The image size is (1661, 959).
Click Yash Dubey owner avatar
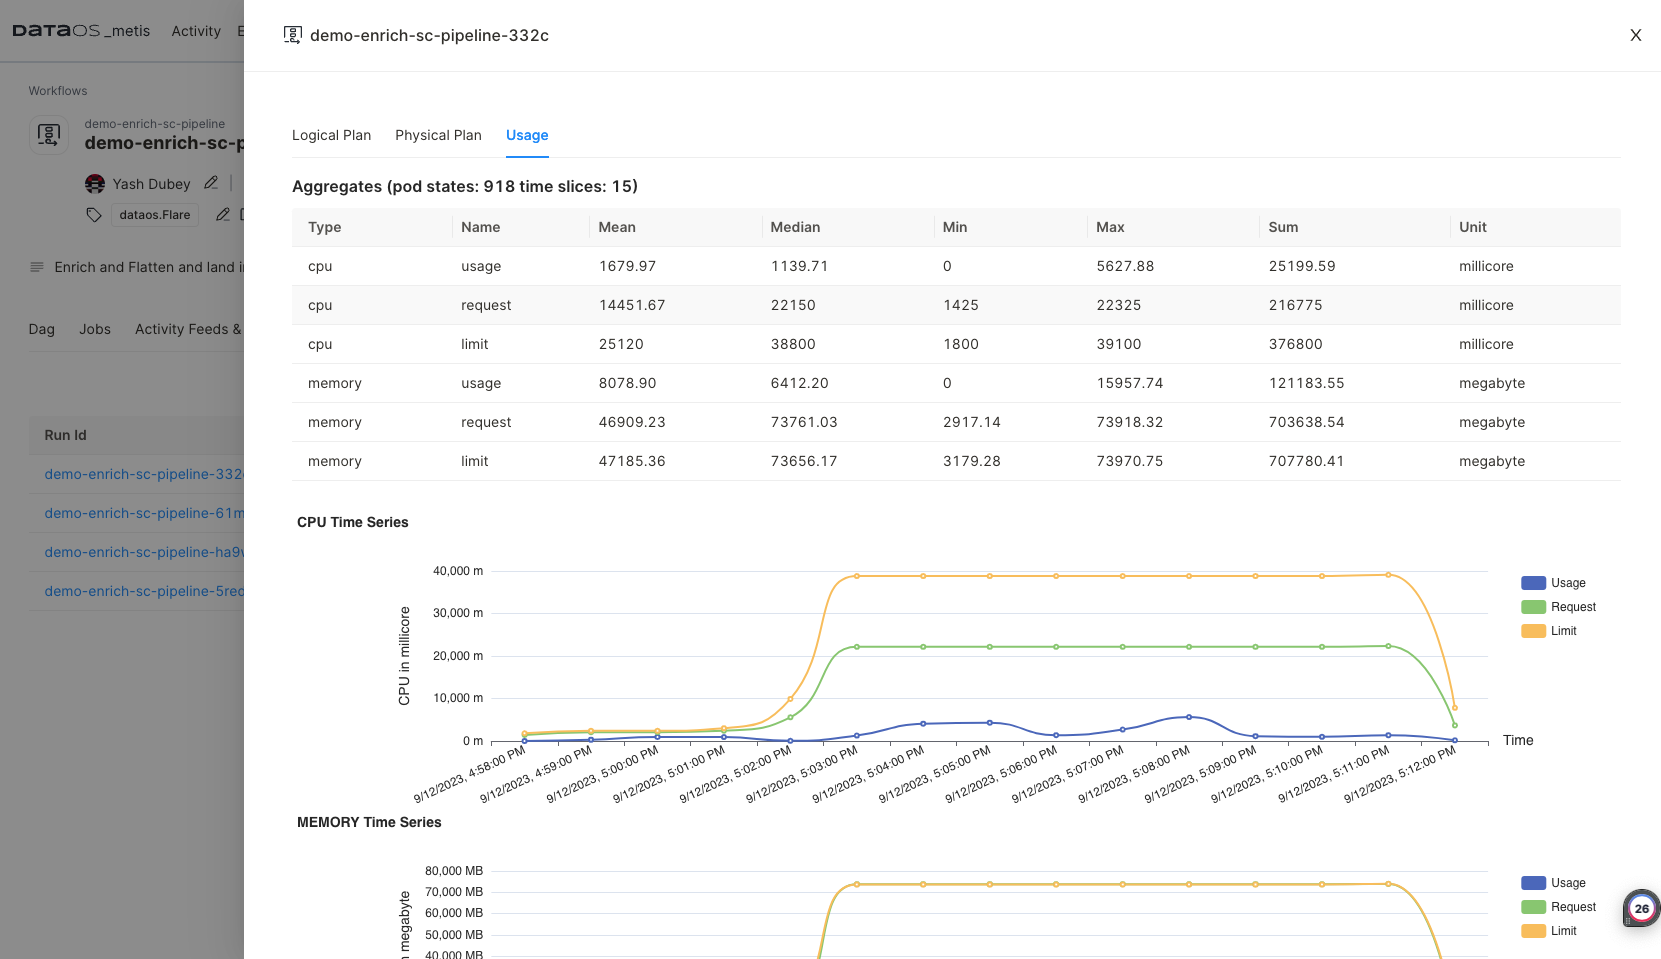click(x=95, y=184)
